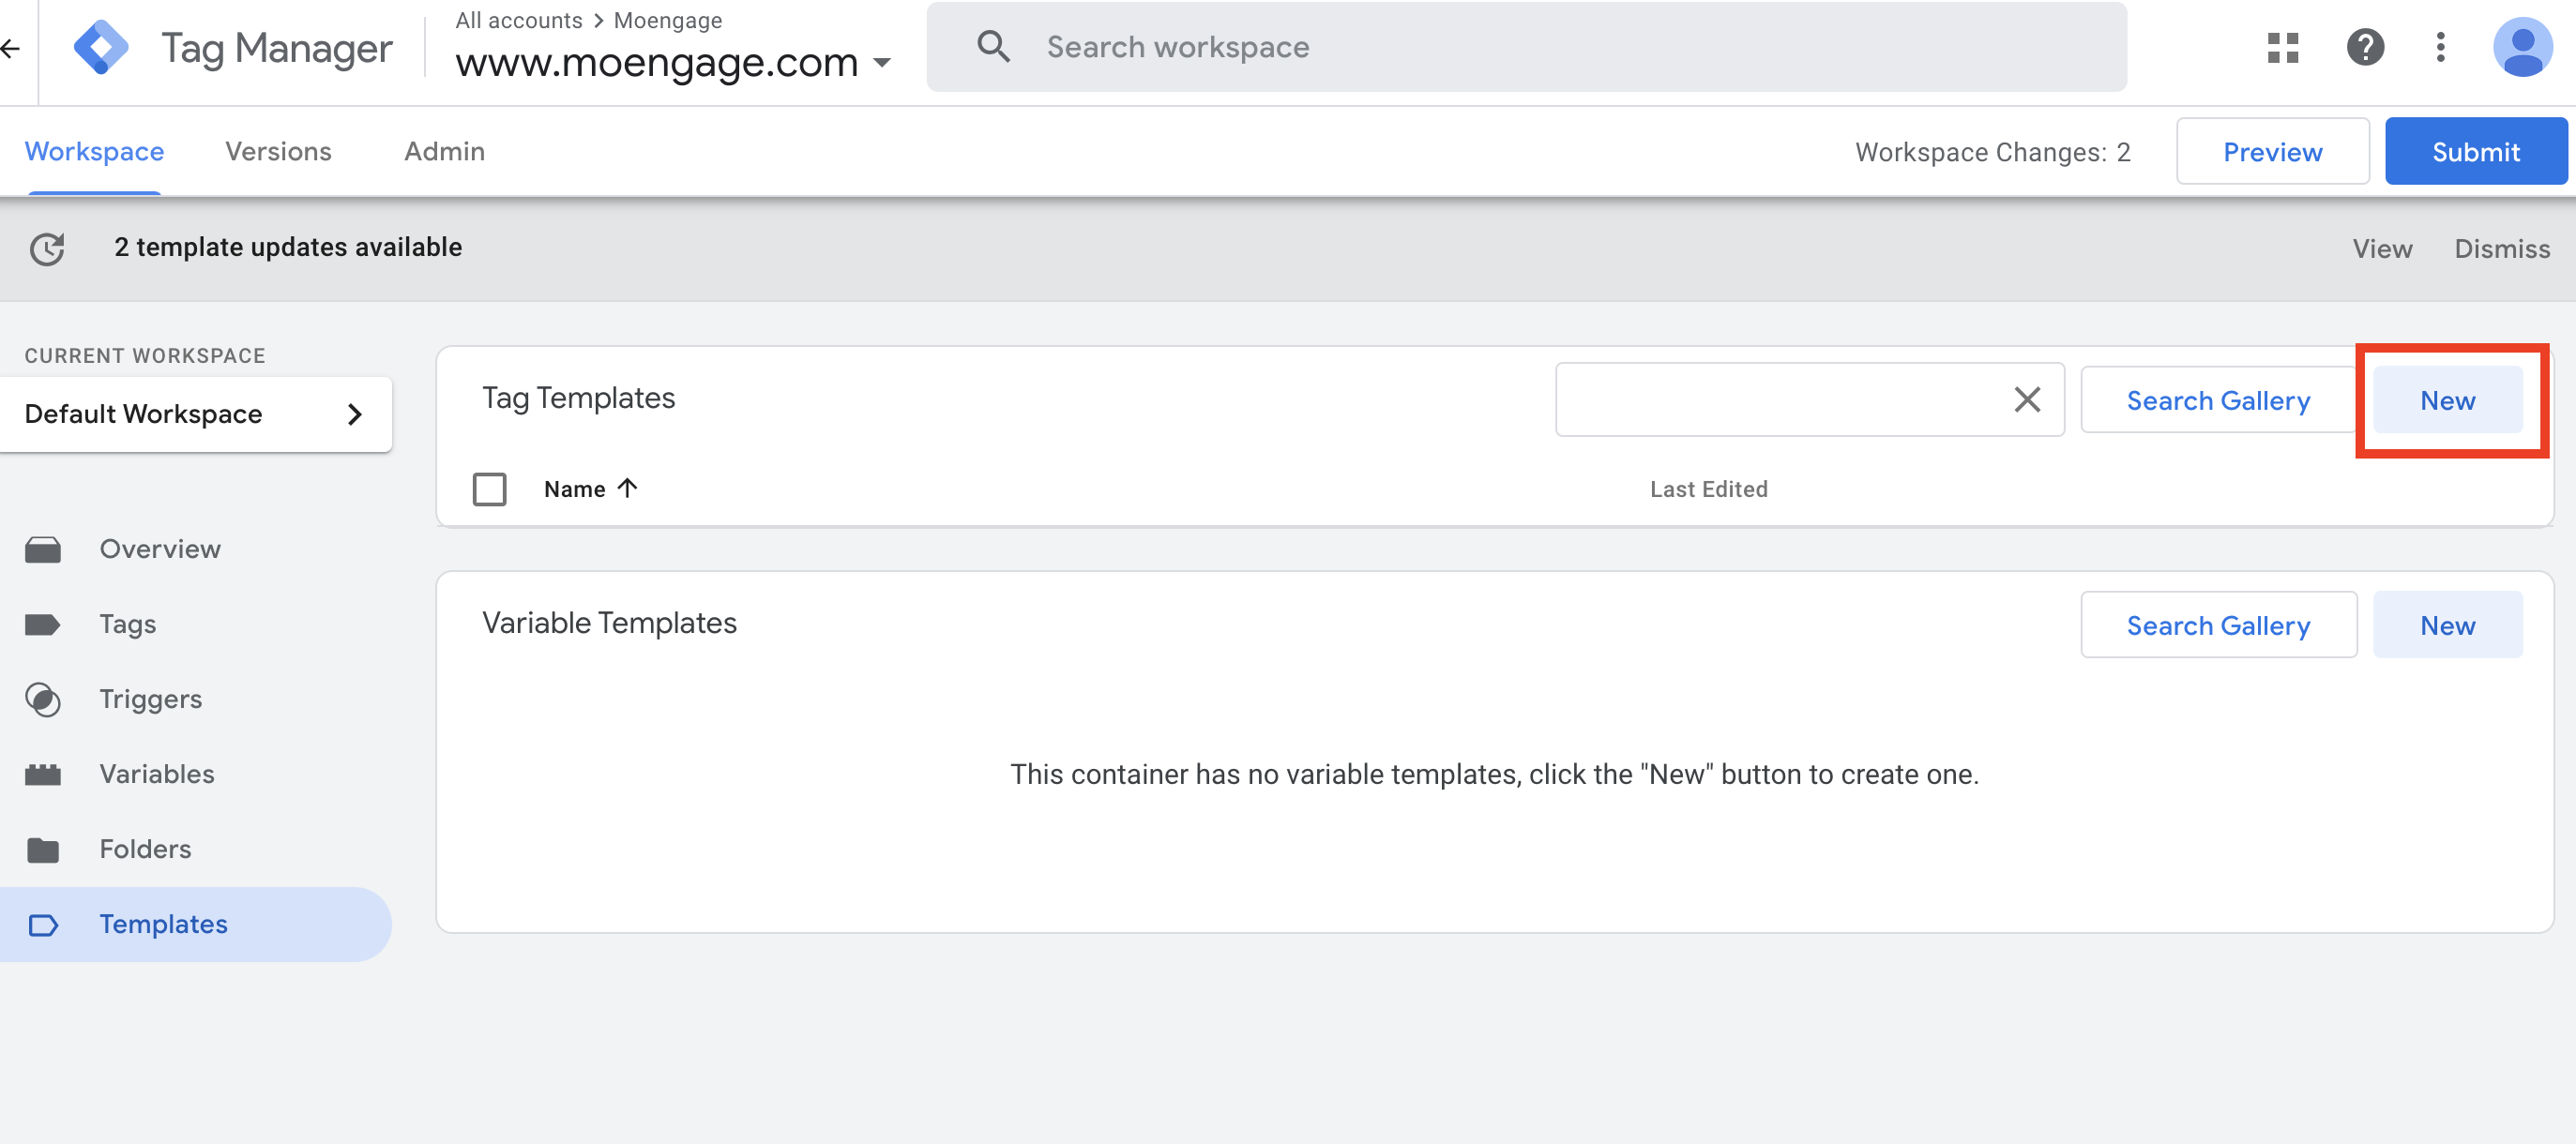The height and width of the screenshot is (1144, 2576).
Task: Switch to the Versions tab
Action: 278,152
